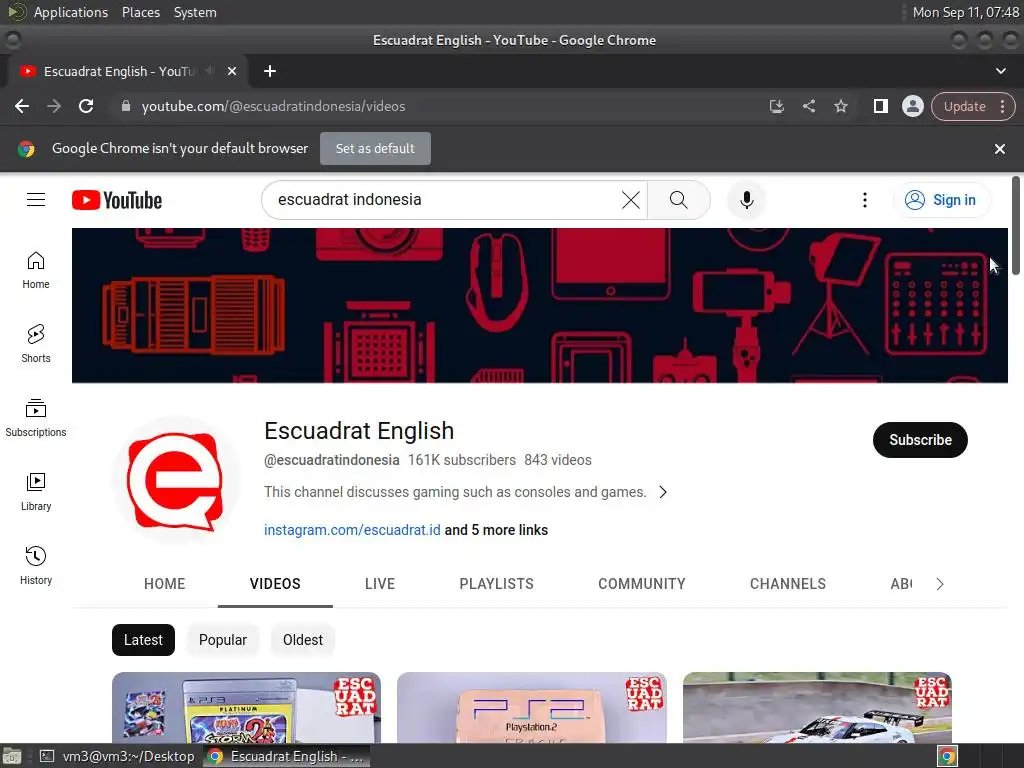
Task: Open Library in the sidebar
Action: pos(36,492)
